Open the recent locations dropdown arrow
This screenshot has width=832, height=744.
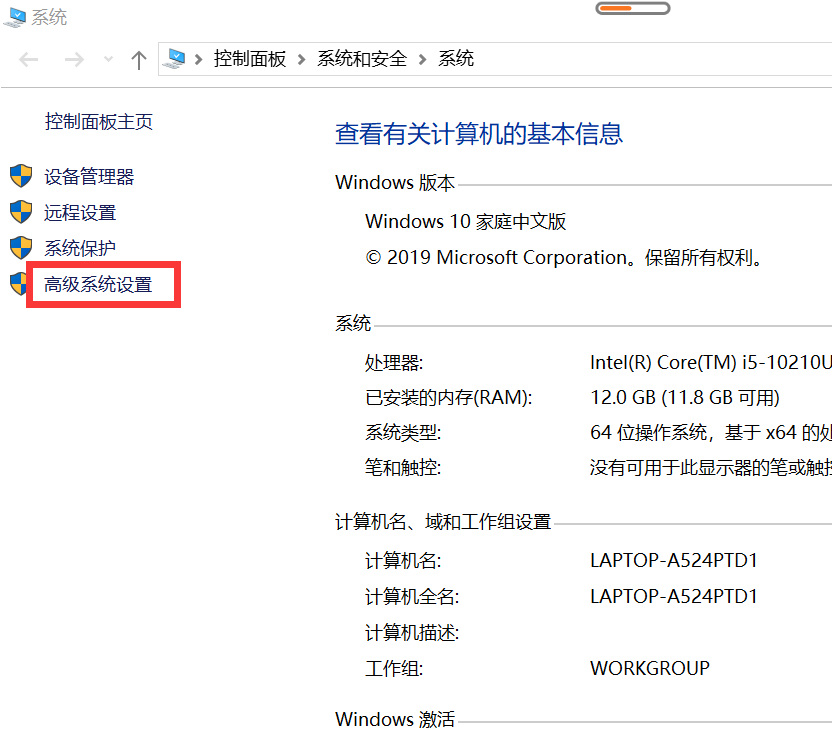pyautogui.click(x=108, y=59)
